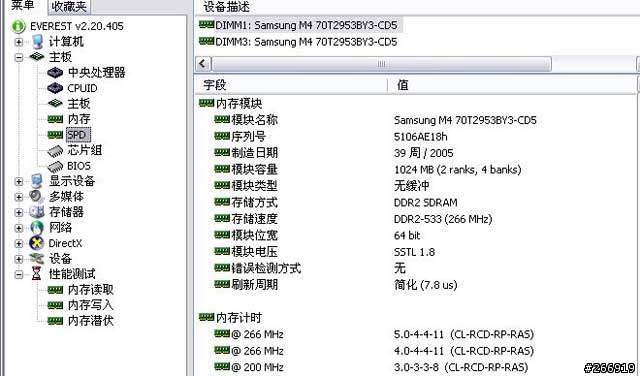Click the 中央处理器 chip icon
This screenshot has height=376, width=640.
(55, 73)
